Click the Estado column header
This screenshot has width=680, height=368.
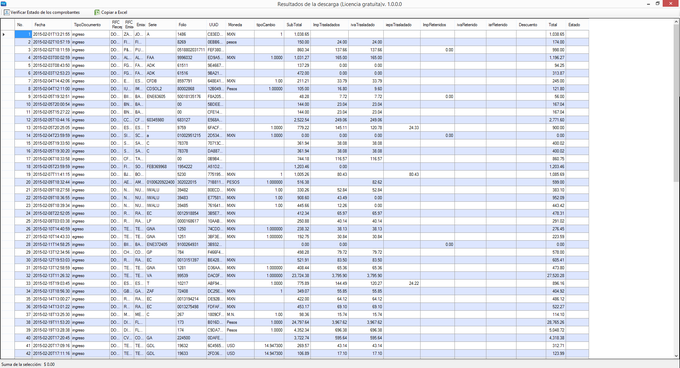[577, 25]
